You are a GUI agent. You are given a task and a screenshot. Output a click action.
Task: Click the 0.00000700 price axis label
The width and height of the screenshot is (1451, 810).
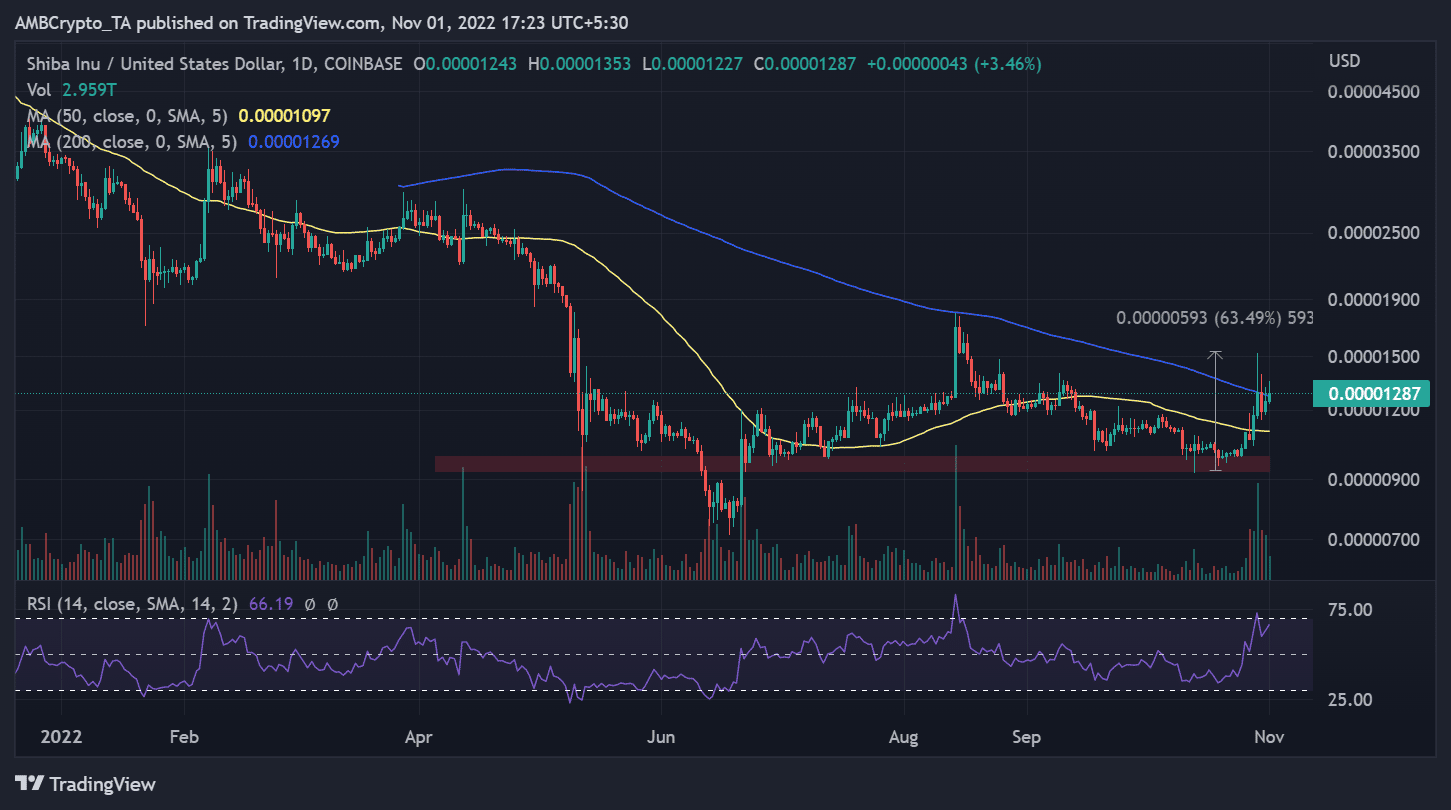[x=1373, y=540]
